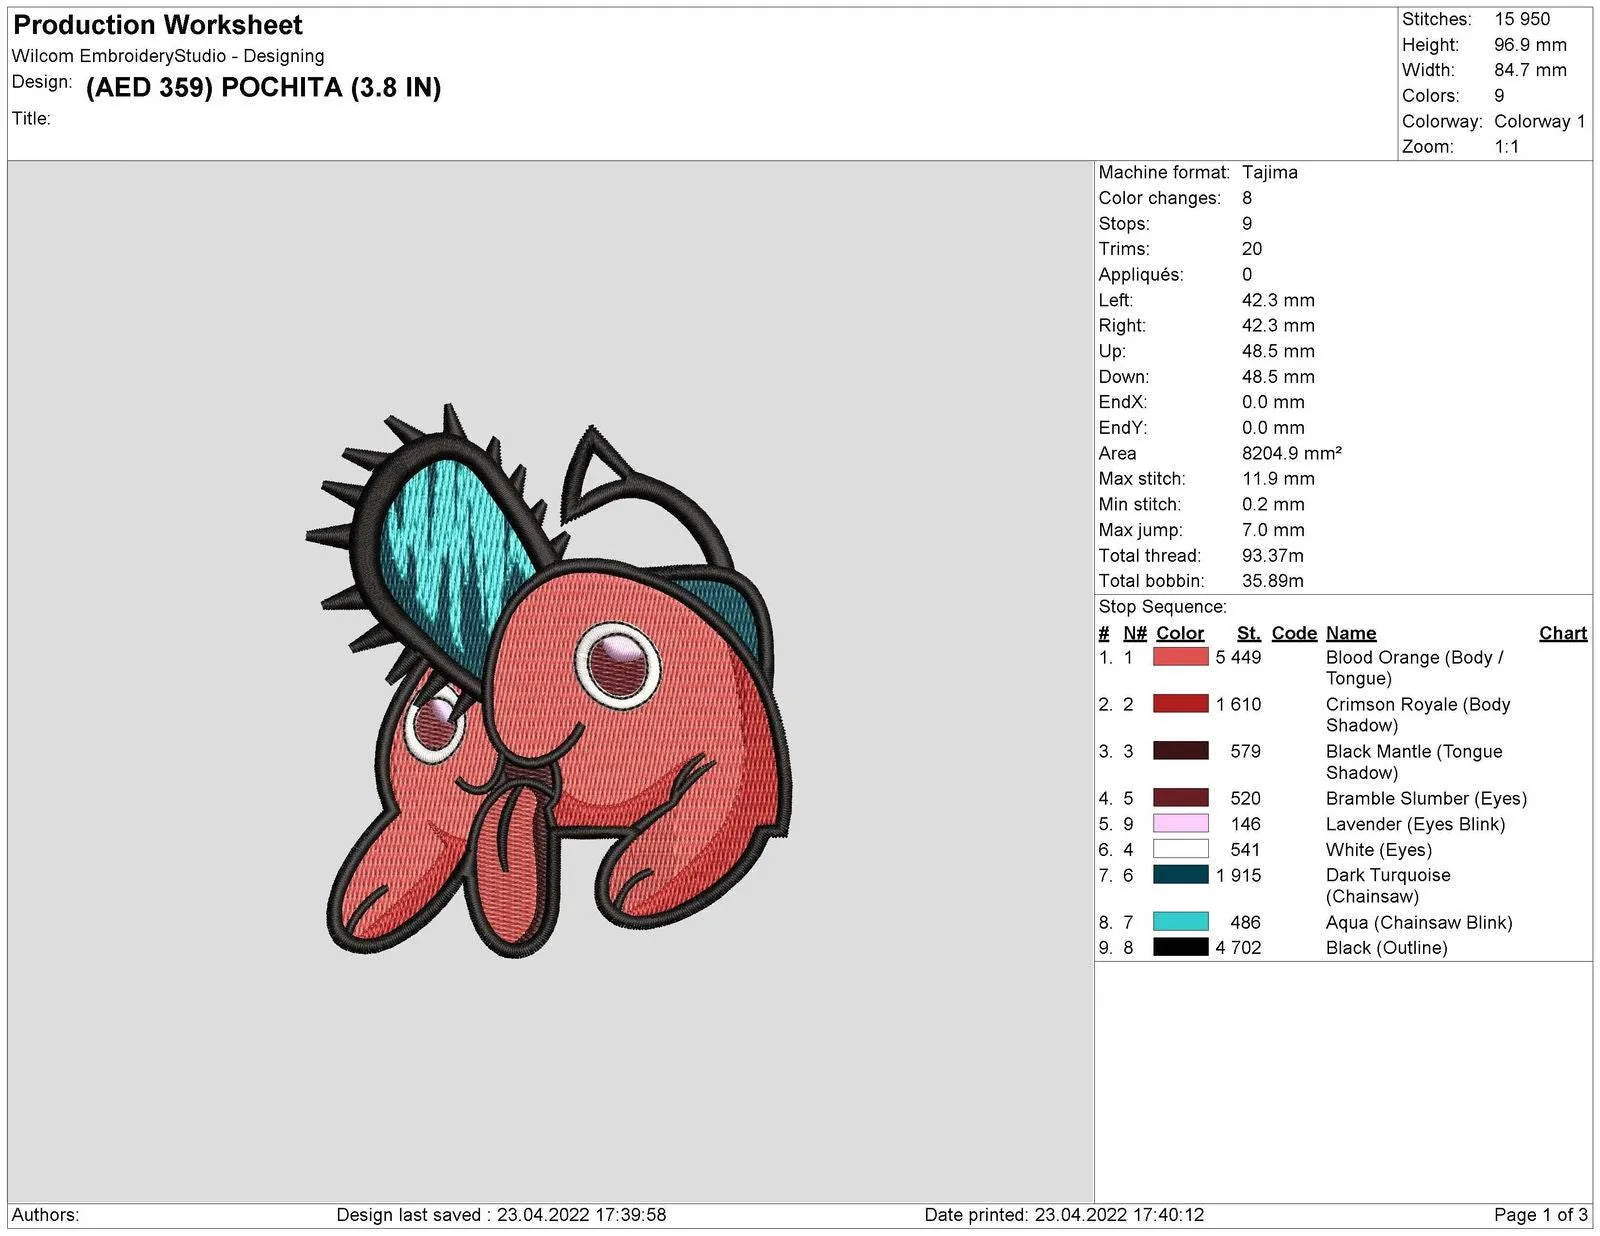The width and height of the screenshot is (1600, 1236).
Task: Click 'Black Mantle (Tongue Shadow)' thread name
Action: (1414, 762)
